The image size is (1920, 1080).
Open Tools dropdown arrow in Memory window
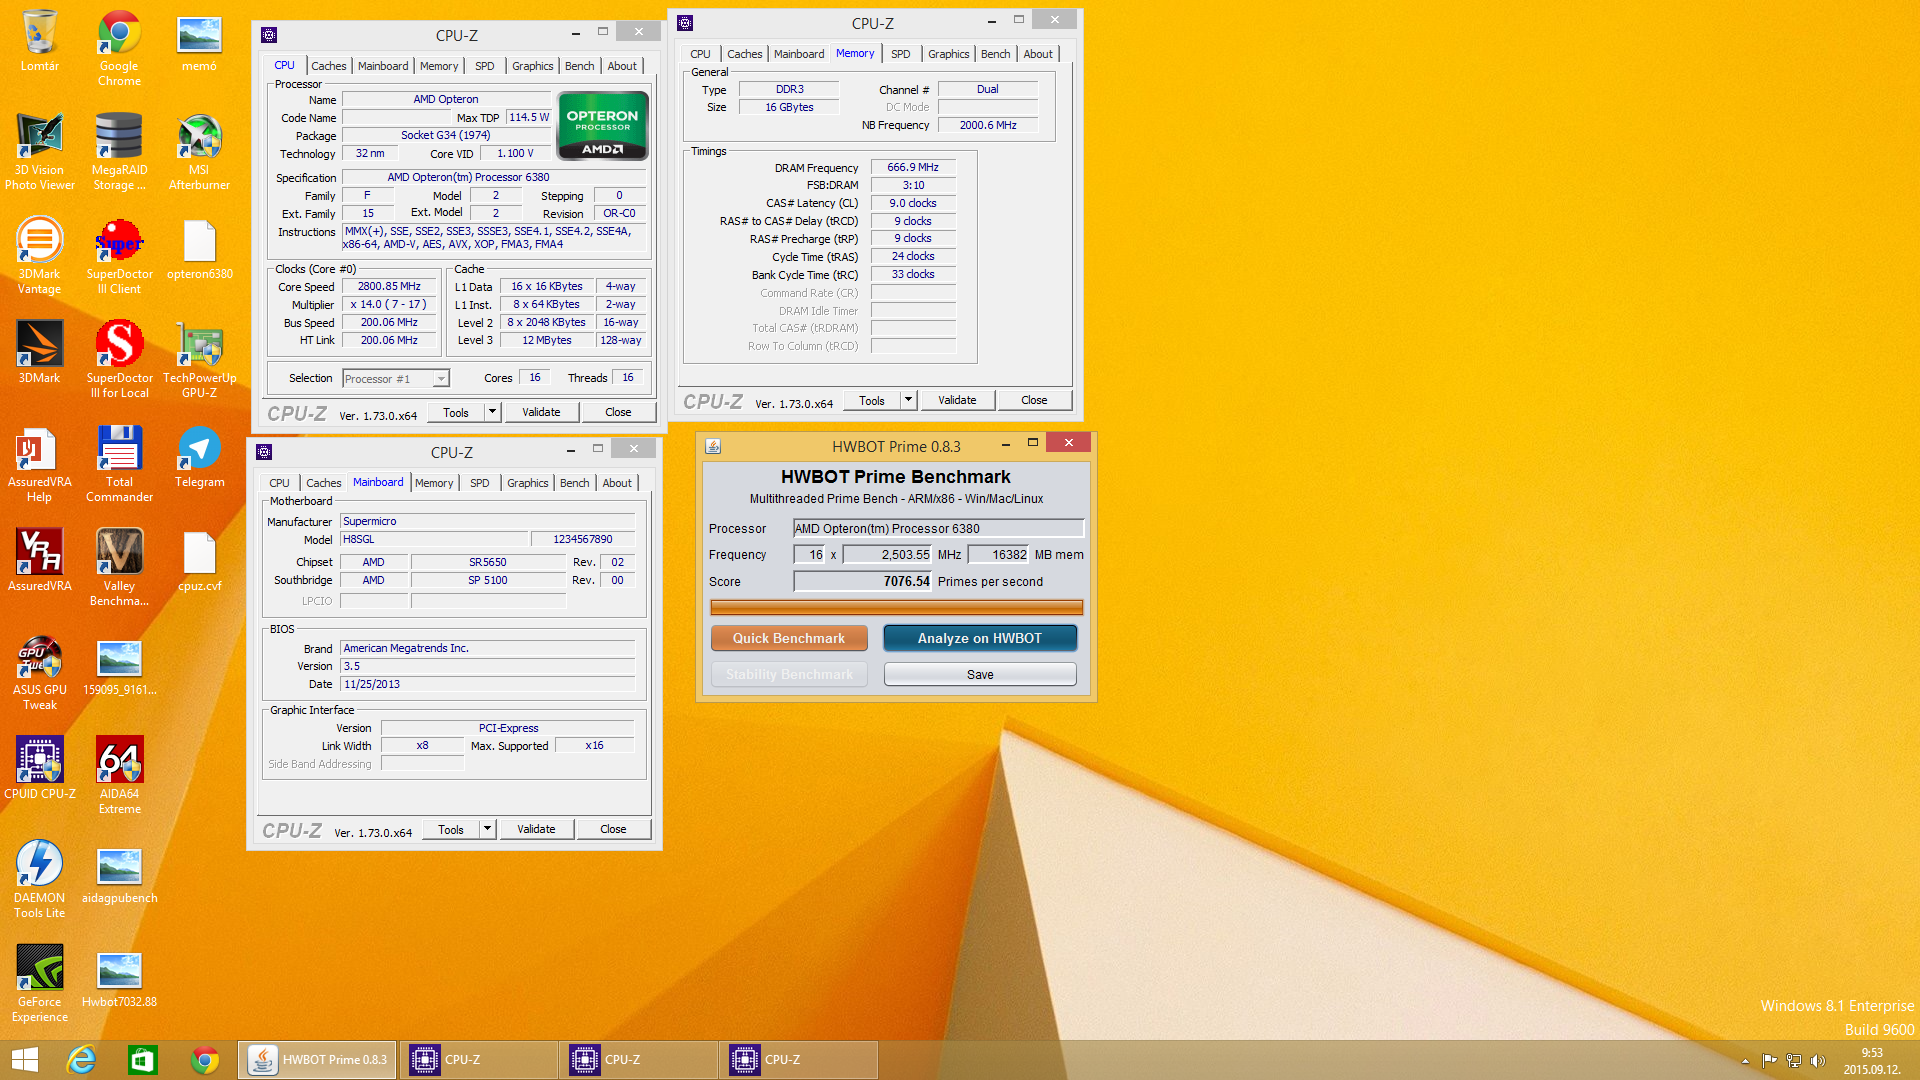[908, 400]
